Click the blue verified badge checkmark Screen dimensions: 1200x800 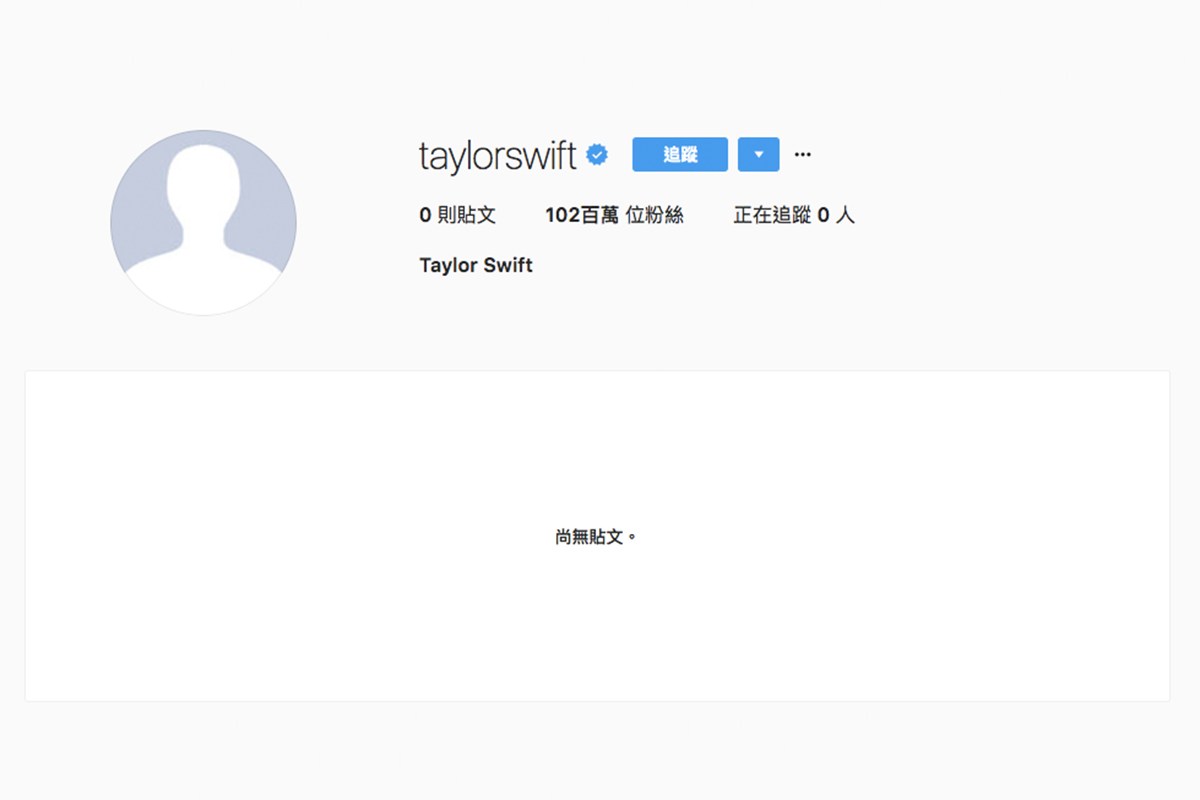[x=597, y=155]
